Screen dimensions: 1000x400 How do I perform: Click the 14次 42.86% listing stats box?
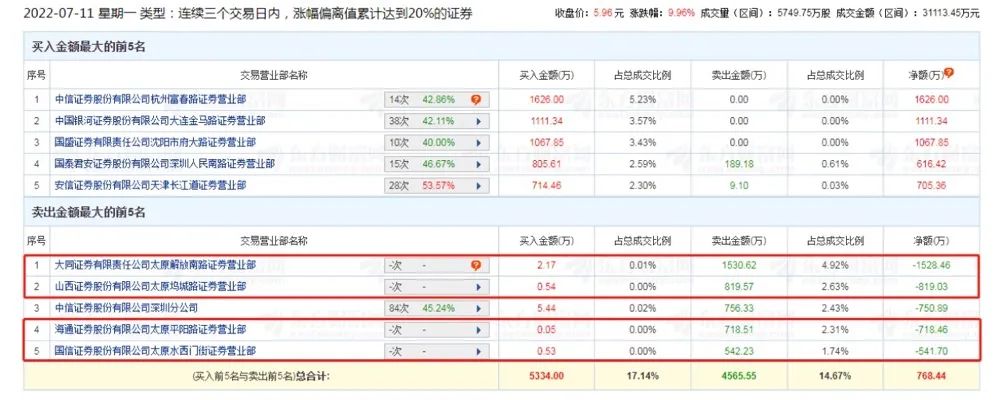(x=437, y=100)
